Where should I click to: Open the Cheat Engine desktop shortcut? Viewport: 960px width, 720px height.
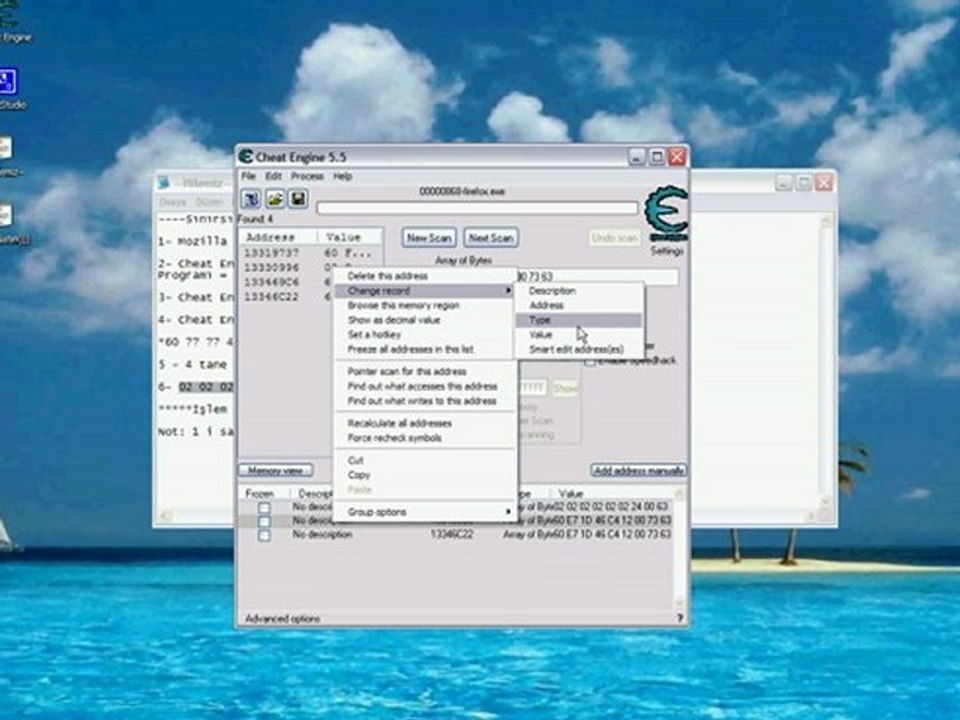click(12, 21)
